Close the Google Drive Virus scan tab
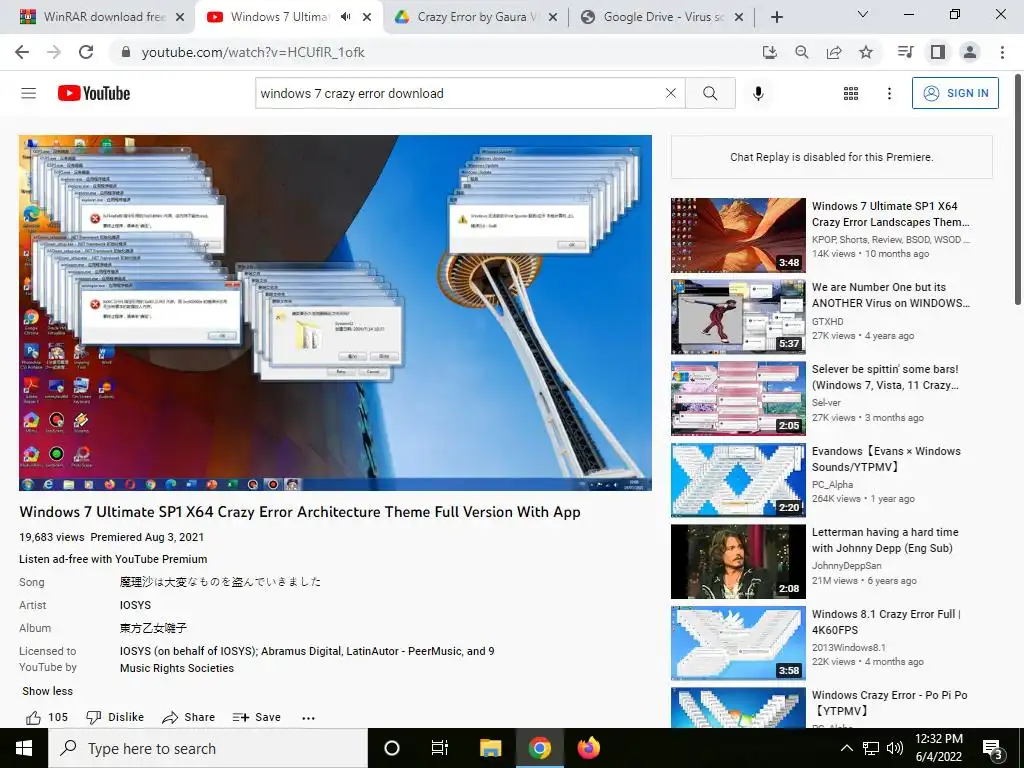This screenshot has width=1024, height=768. click(739, 17)
